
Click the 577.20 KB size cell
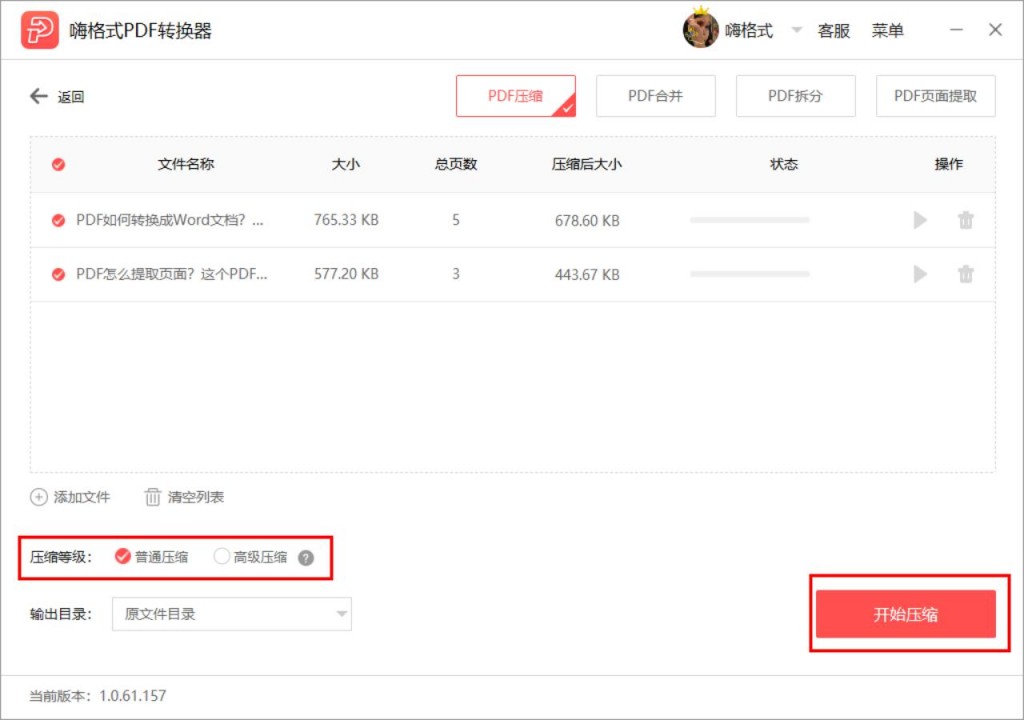pos(346,274)
